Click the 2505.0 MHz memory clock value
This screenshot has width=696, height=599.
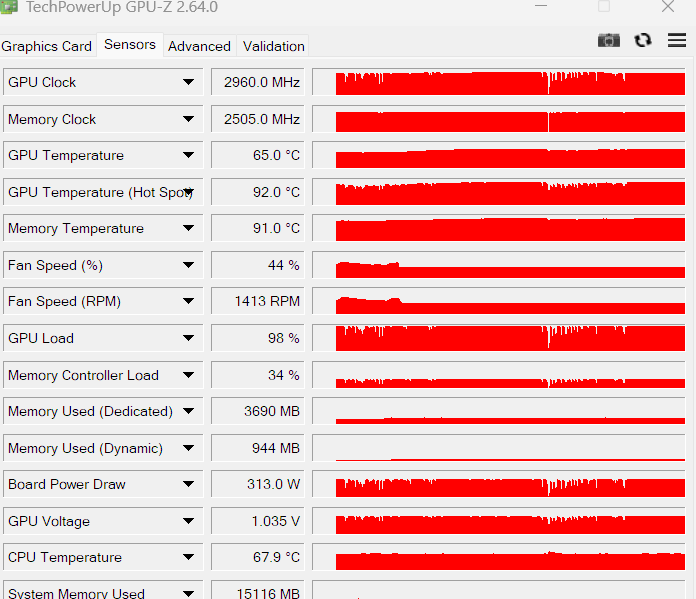(x=258, y=119)
